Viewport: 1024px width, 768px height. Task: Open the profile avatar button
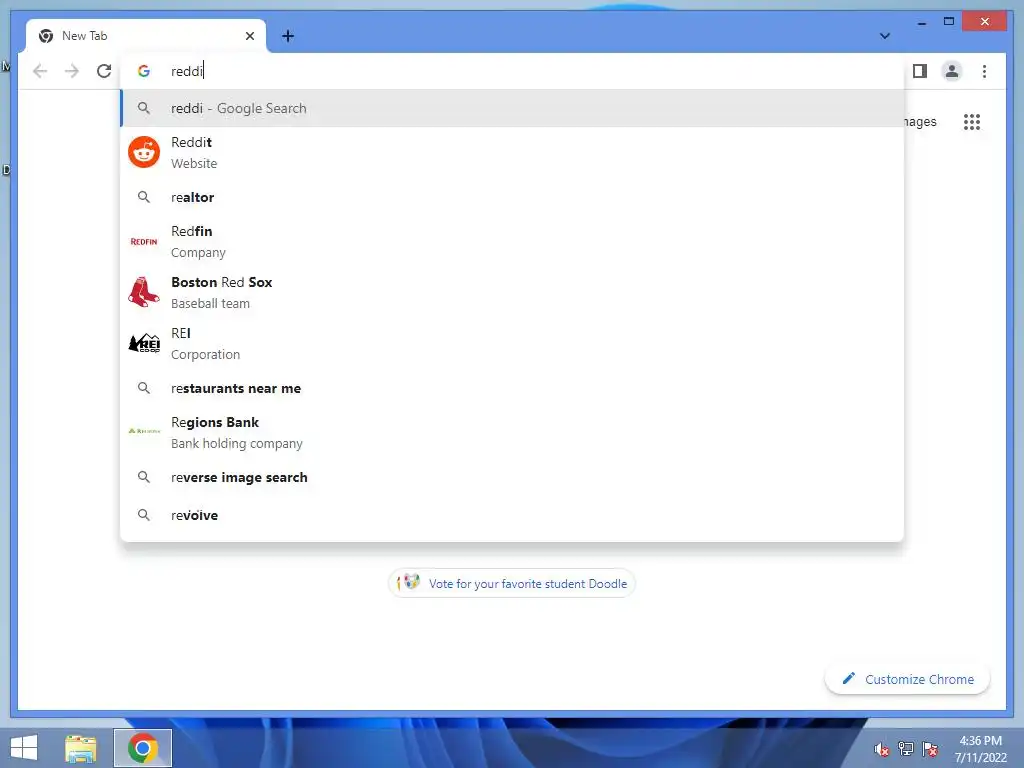point(952,71)
